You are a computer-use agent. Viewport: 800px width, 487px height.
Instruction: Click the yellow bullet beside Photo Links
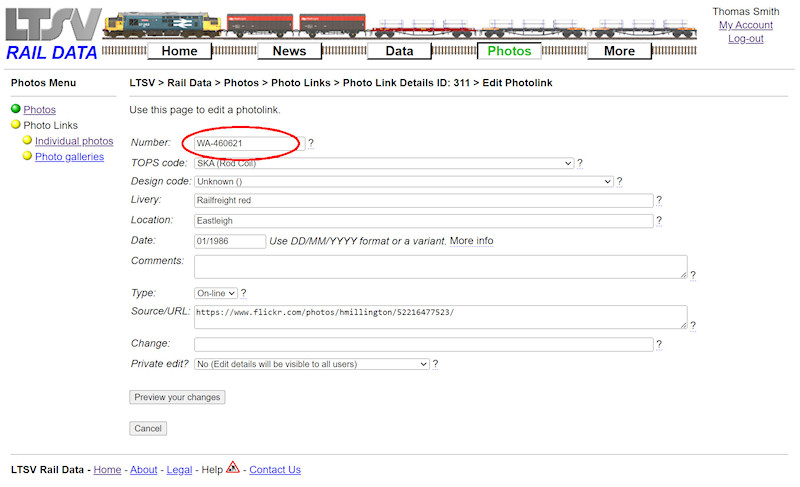[16, 124]
